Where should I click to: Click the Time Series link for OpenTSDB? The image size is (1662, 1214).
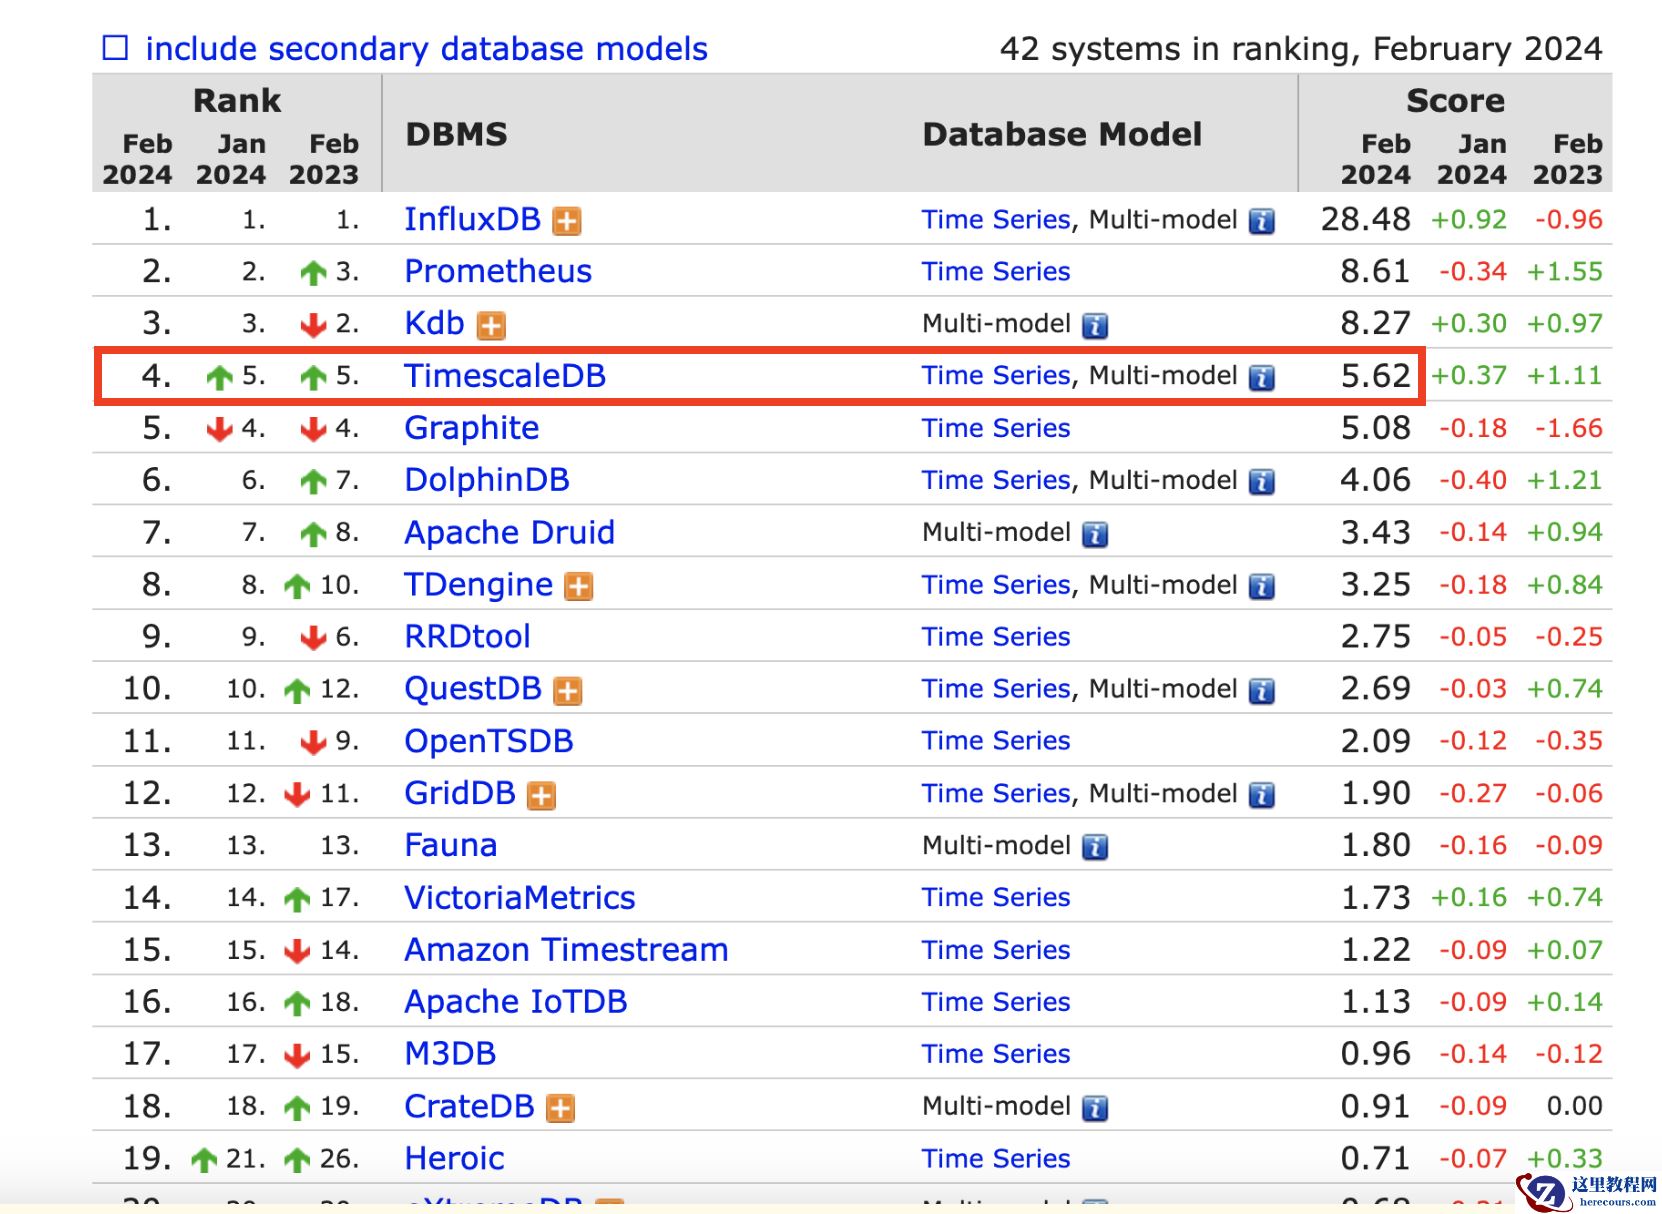point(996,741)
